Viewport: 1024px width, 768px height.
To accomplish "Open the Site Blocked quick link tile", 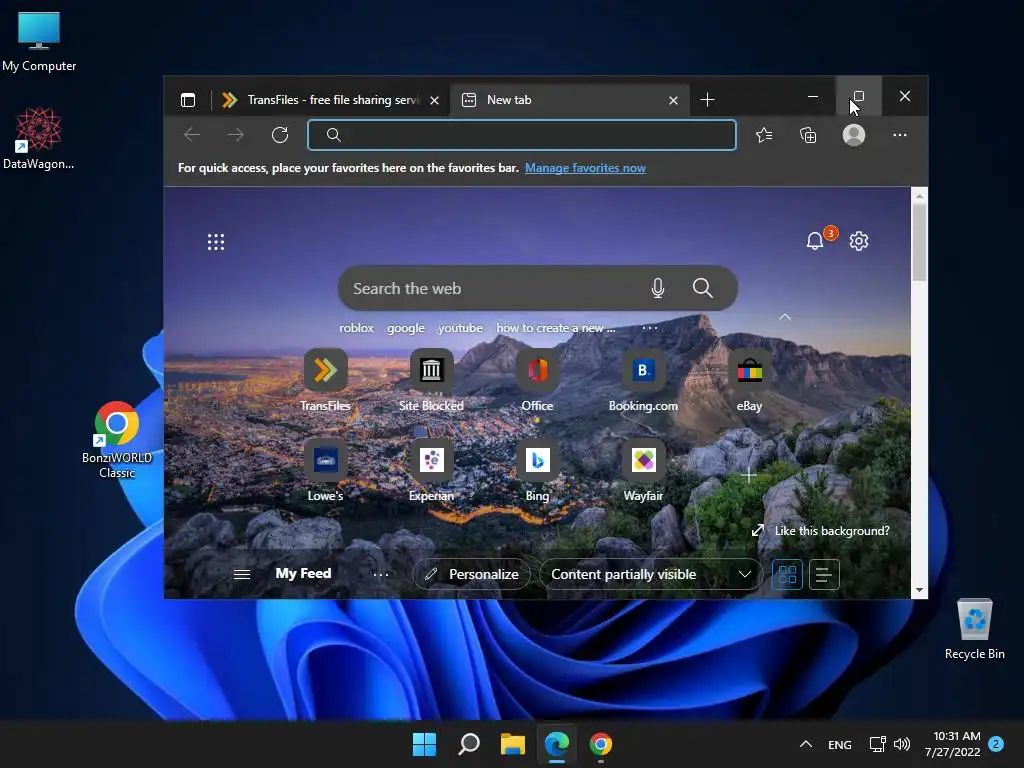I will pyautogui.click(x=431, y=380).
